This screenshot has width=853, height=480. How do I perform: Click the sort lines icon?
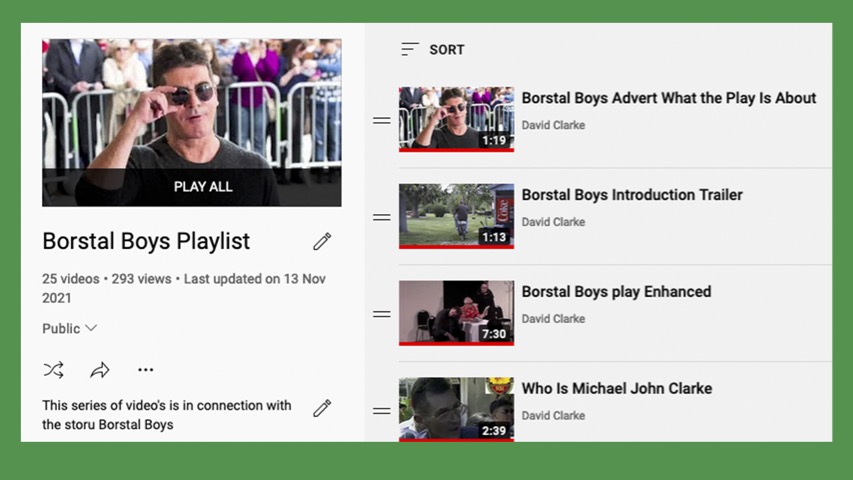(x=410, y=50)
